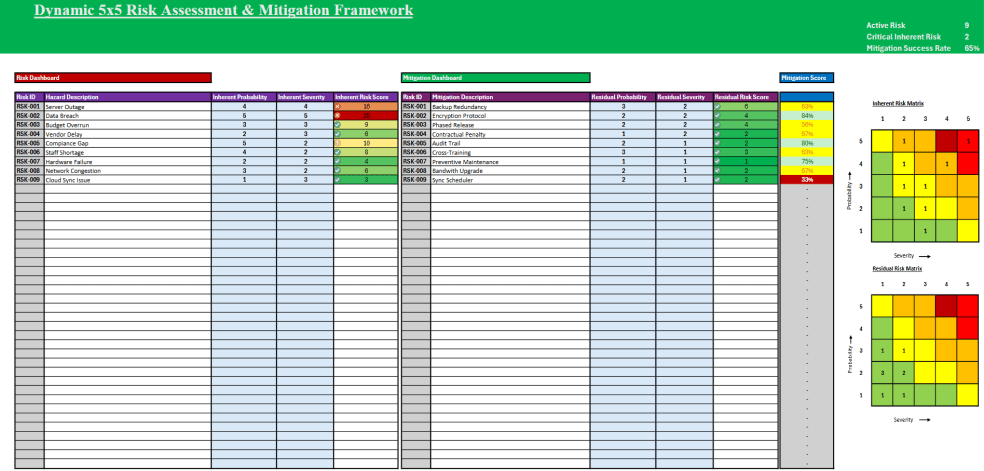Select the Residual Probability column header

[623, 97]
